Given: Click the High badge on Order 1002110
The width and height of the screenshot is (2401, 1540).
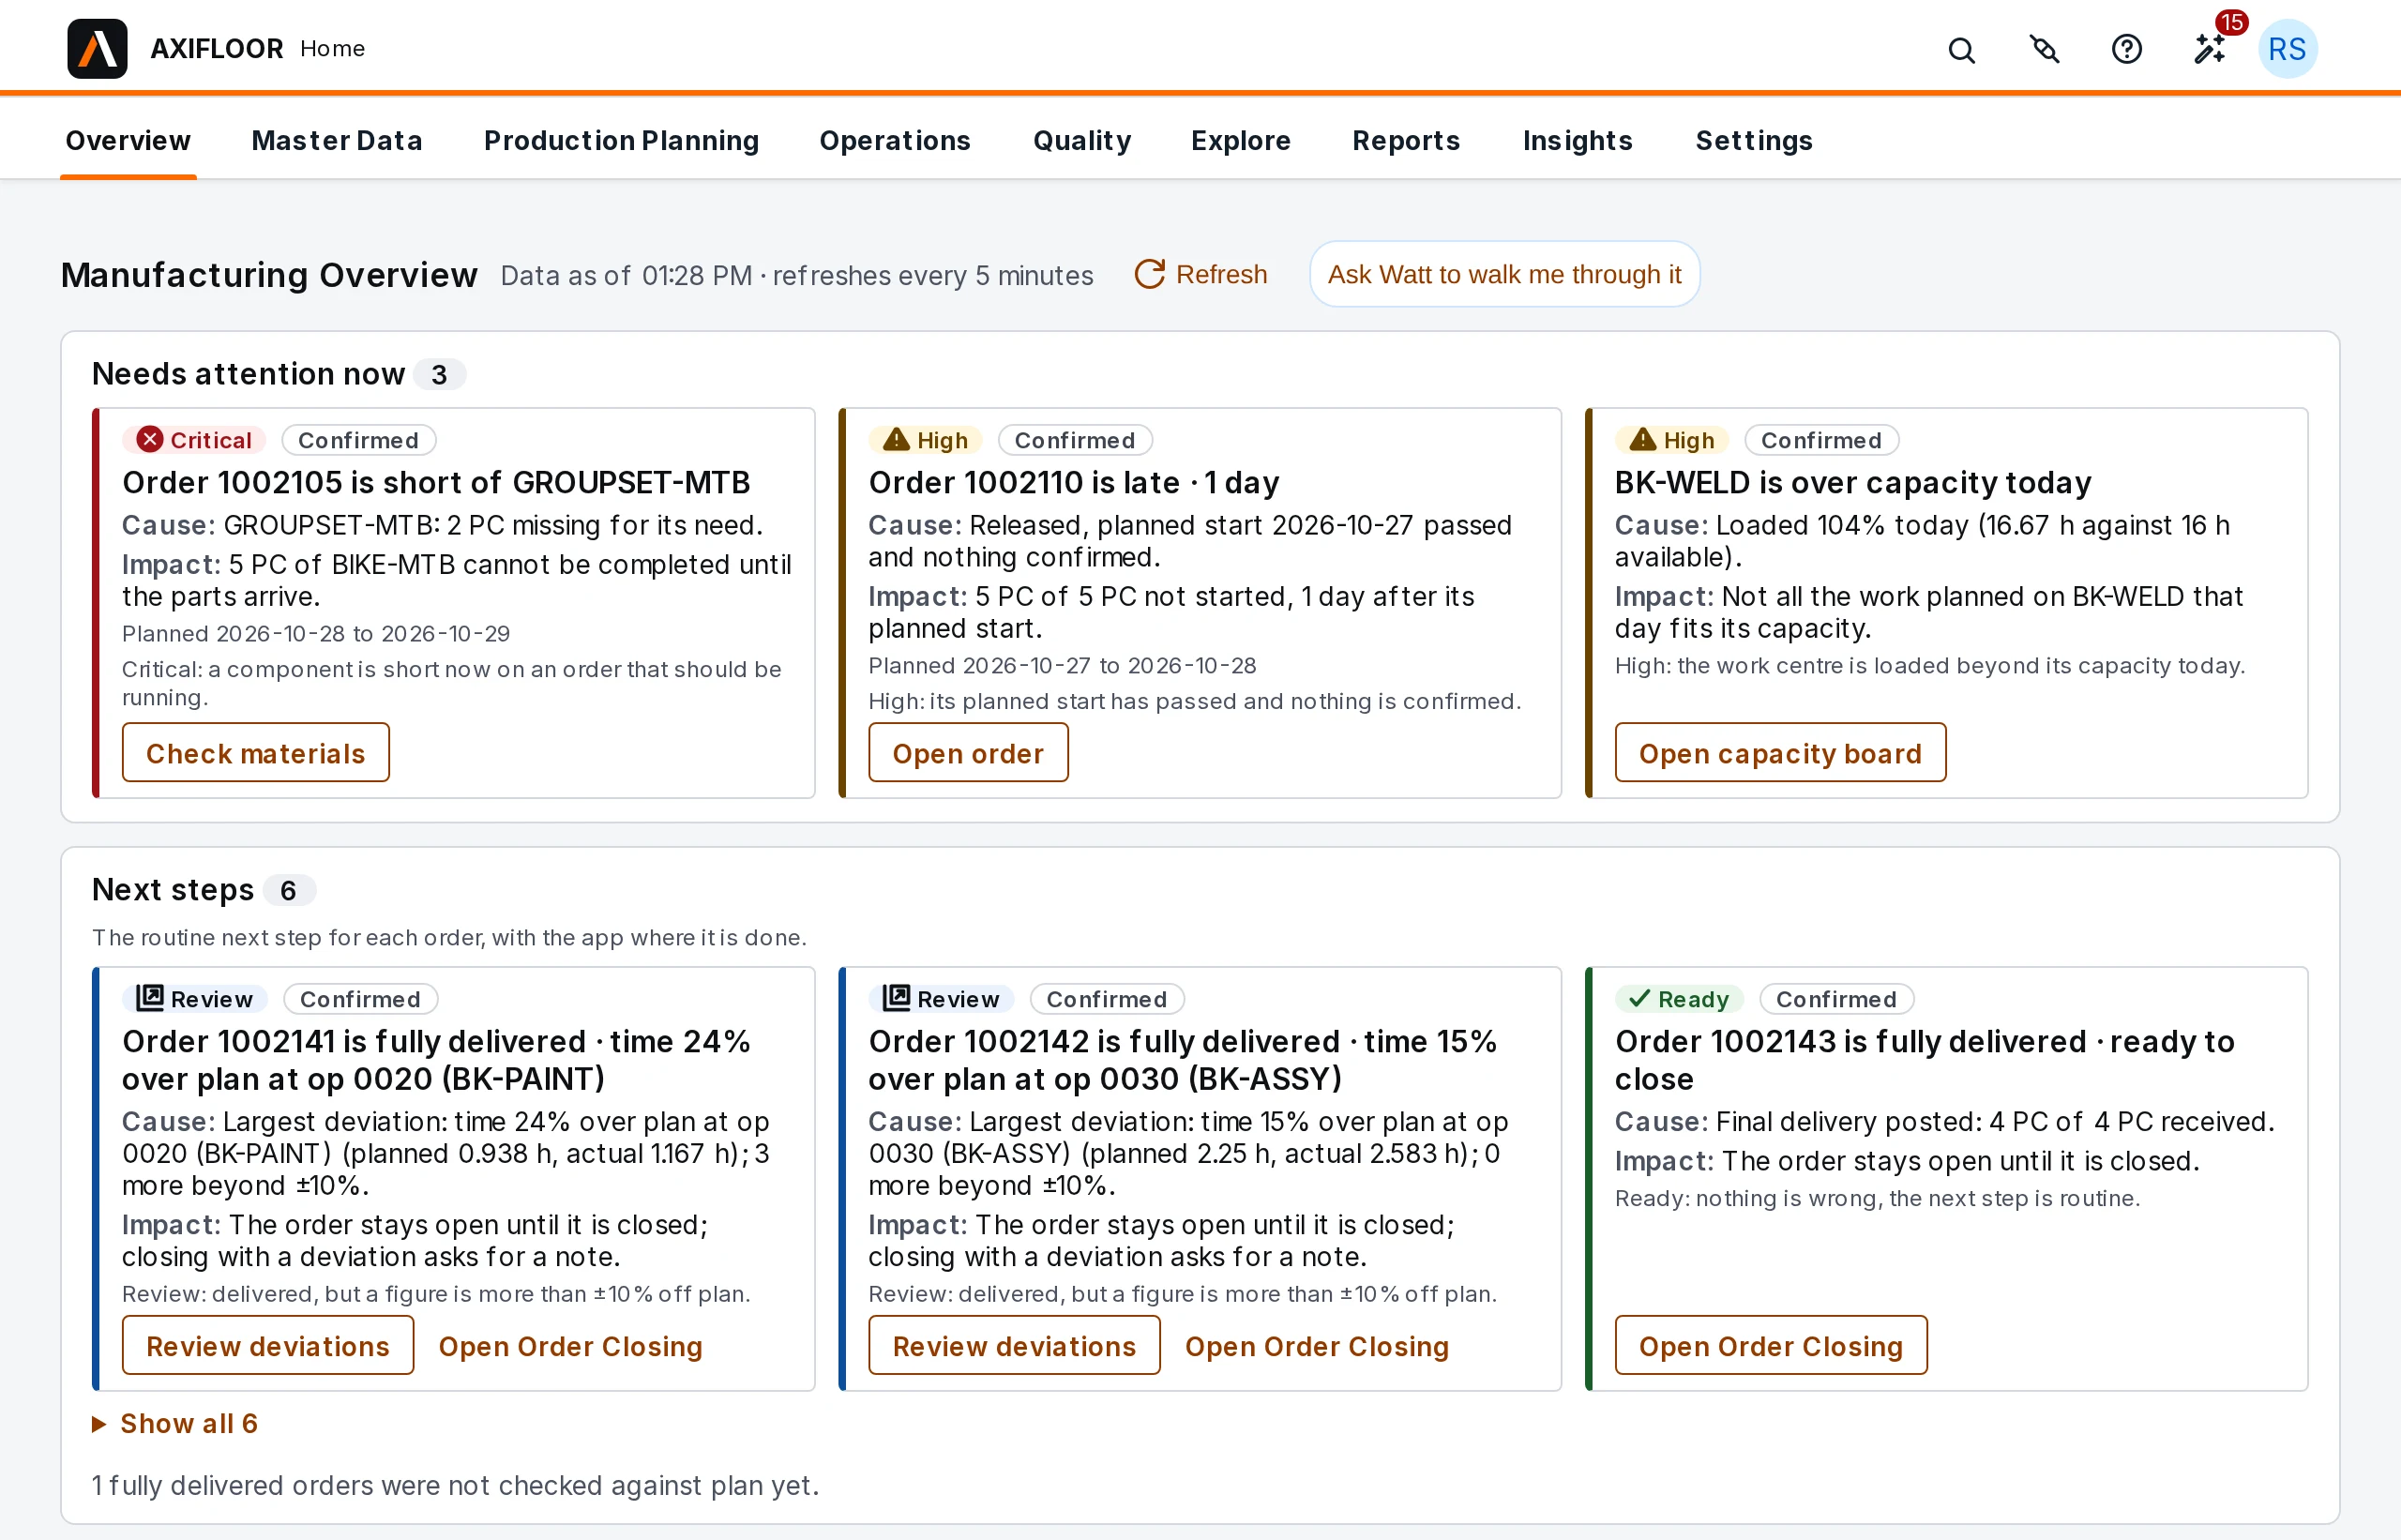Looking at the screenshot, I should coord(925,440).
